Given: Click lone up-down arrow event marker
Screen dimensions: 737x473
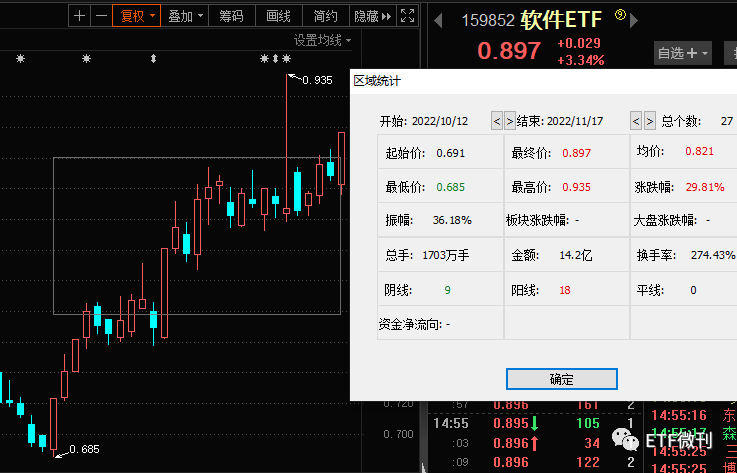Looking at the screenshot, I should 153,59.
